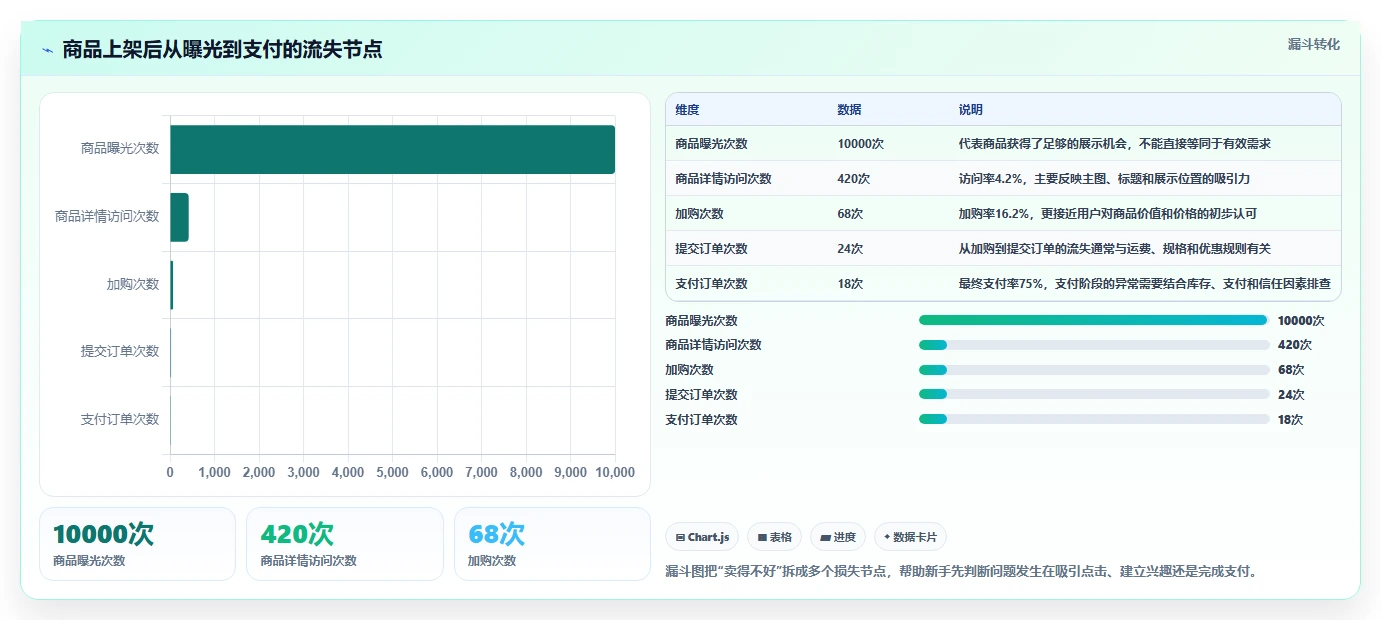Click the 18次 progress bar for 支付订单次数

pyautogui.click(x=1094, y=419)
